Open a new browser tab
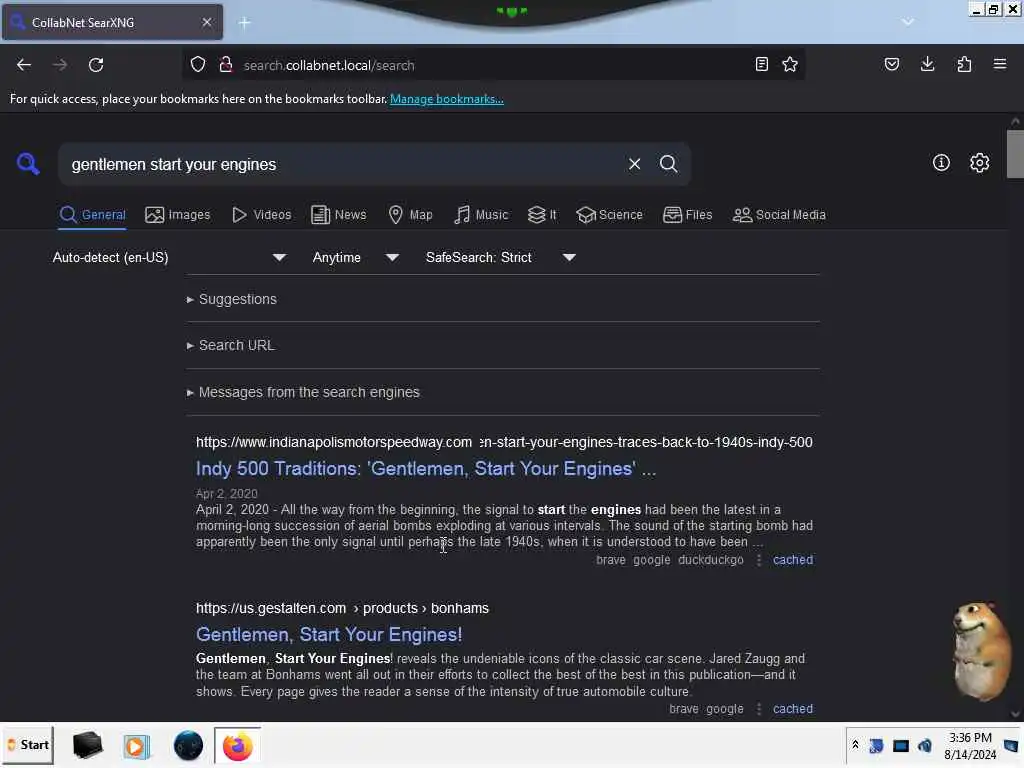The image size is (1024, 768). 244,23
